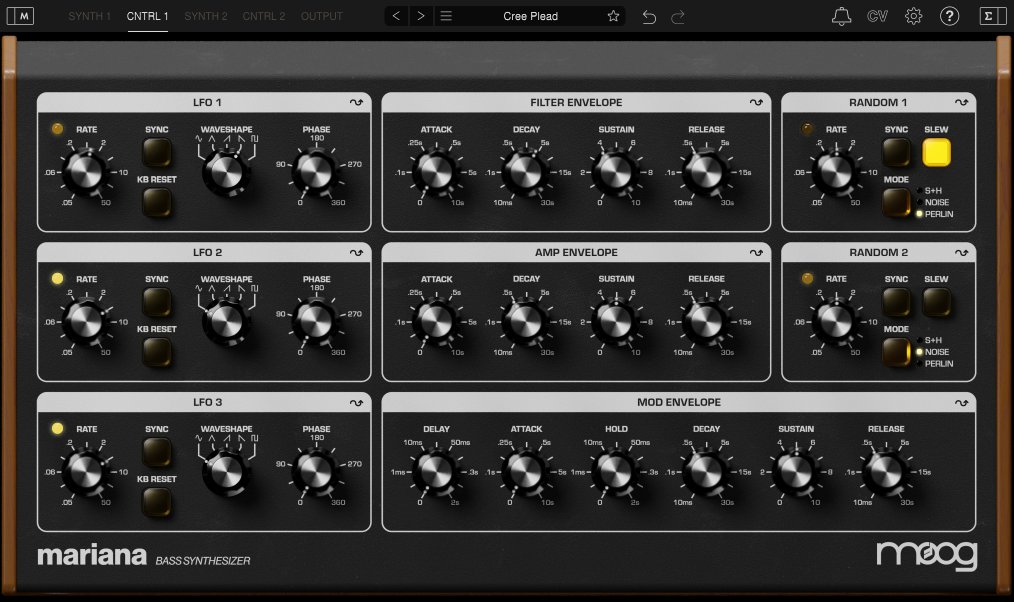Open the preset browser list menu icon
This screenshot has width=1014, height=602.
coord(446,16)
